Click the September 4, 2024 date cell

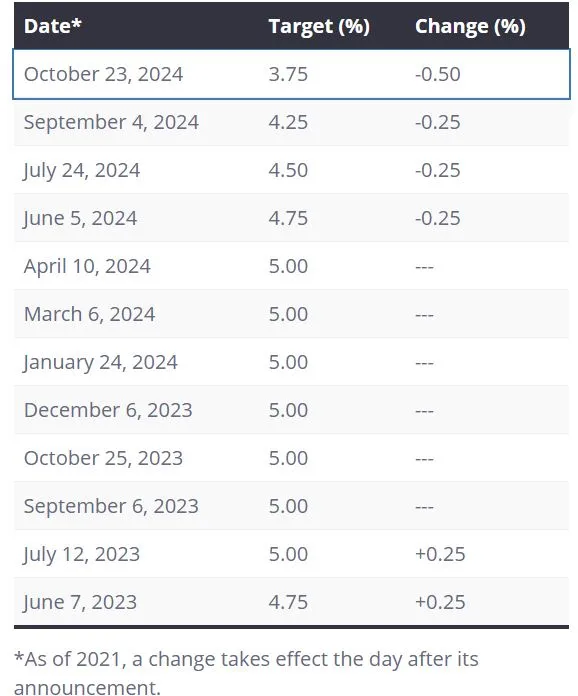pos(111,123)
